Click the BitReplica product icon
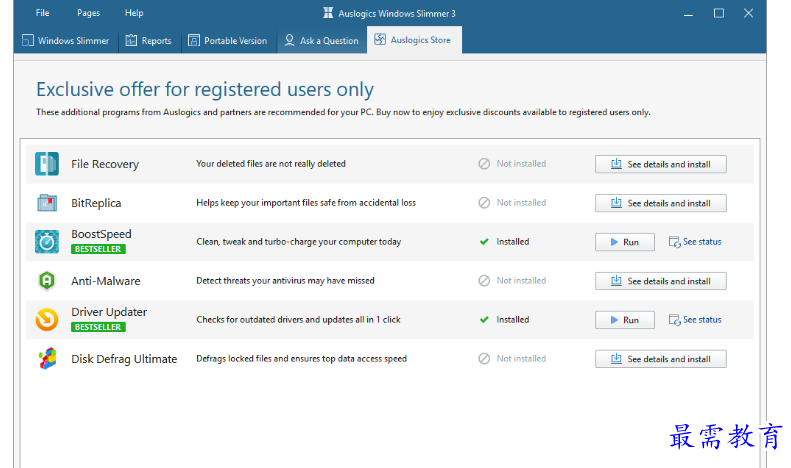Image resolution: width=791 pixels, height=468 pixels. (x=47, y=203)
